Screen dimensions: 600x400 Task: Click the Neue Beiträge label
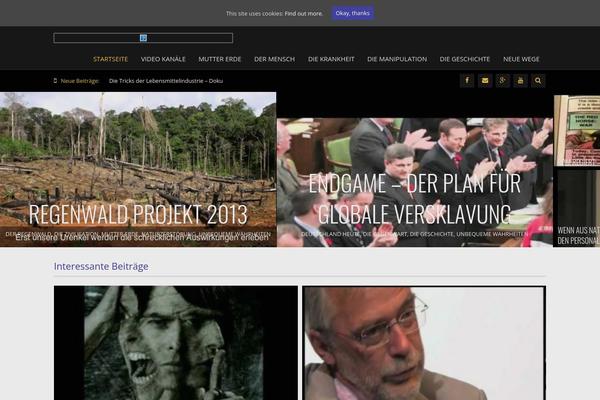coord(80,81)
